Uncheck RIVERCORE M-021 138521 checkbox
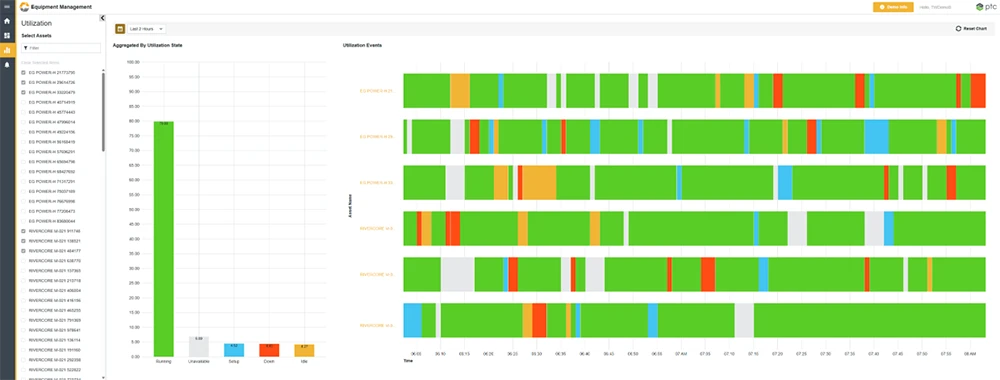 coord(24,241)
